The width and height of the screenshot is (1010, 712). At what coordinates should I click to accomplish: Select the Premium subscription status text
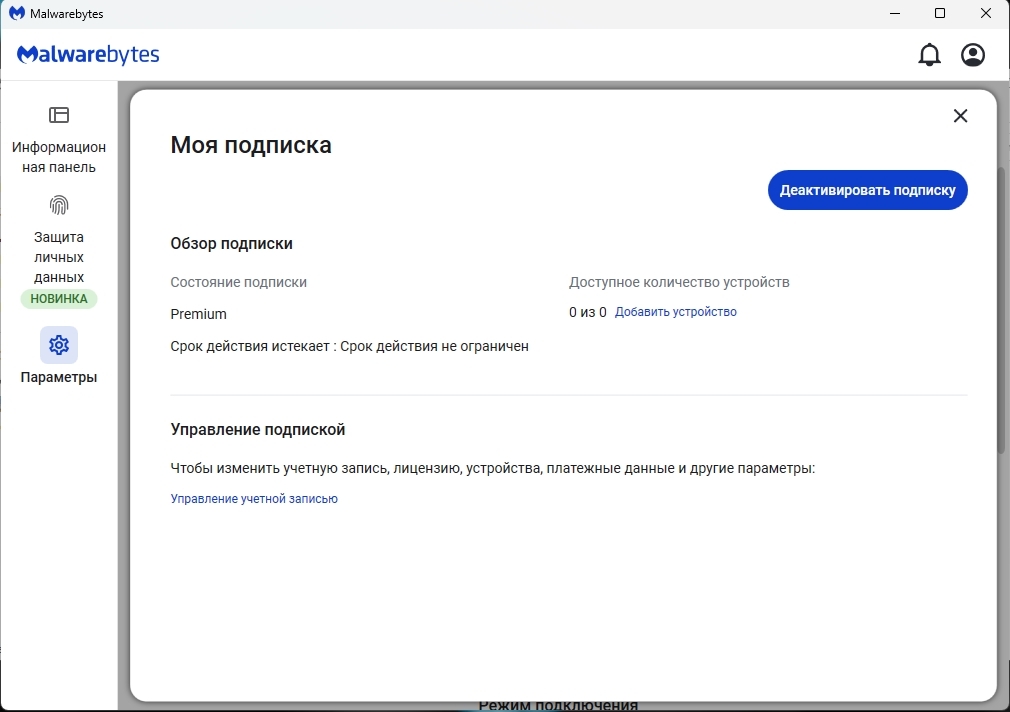pyautogui.click(x=198, y=314)
